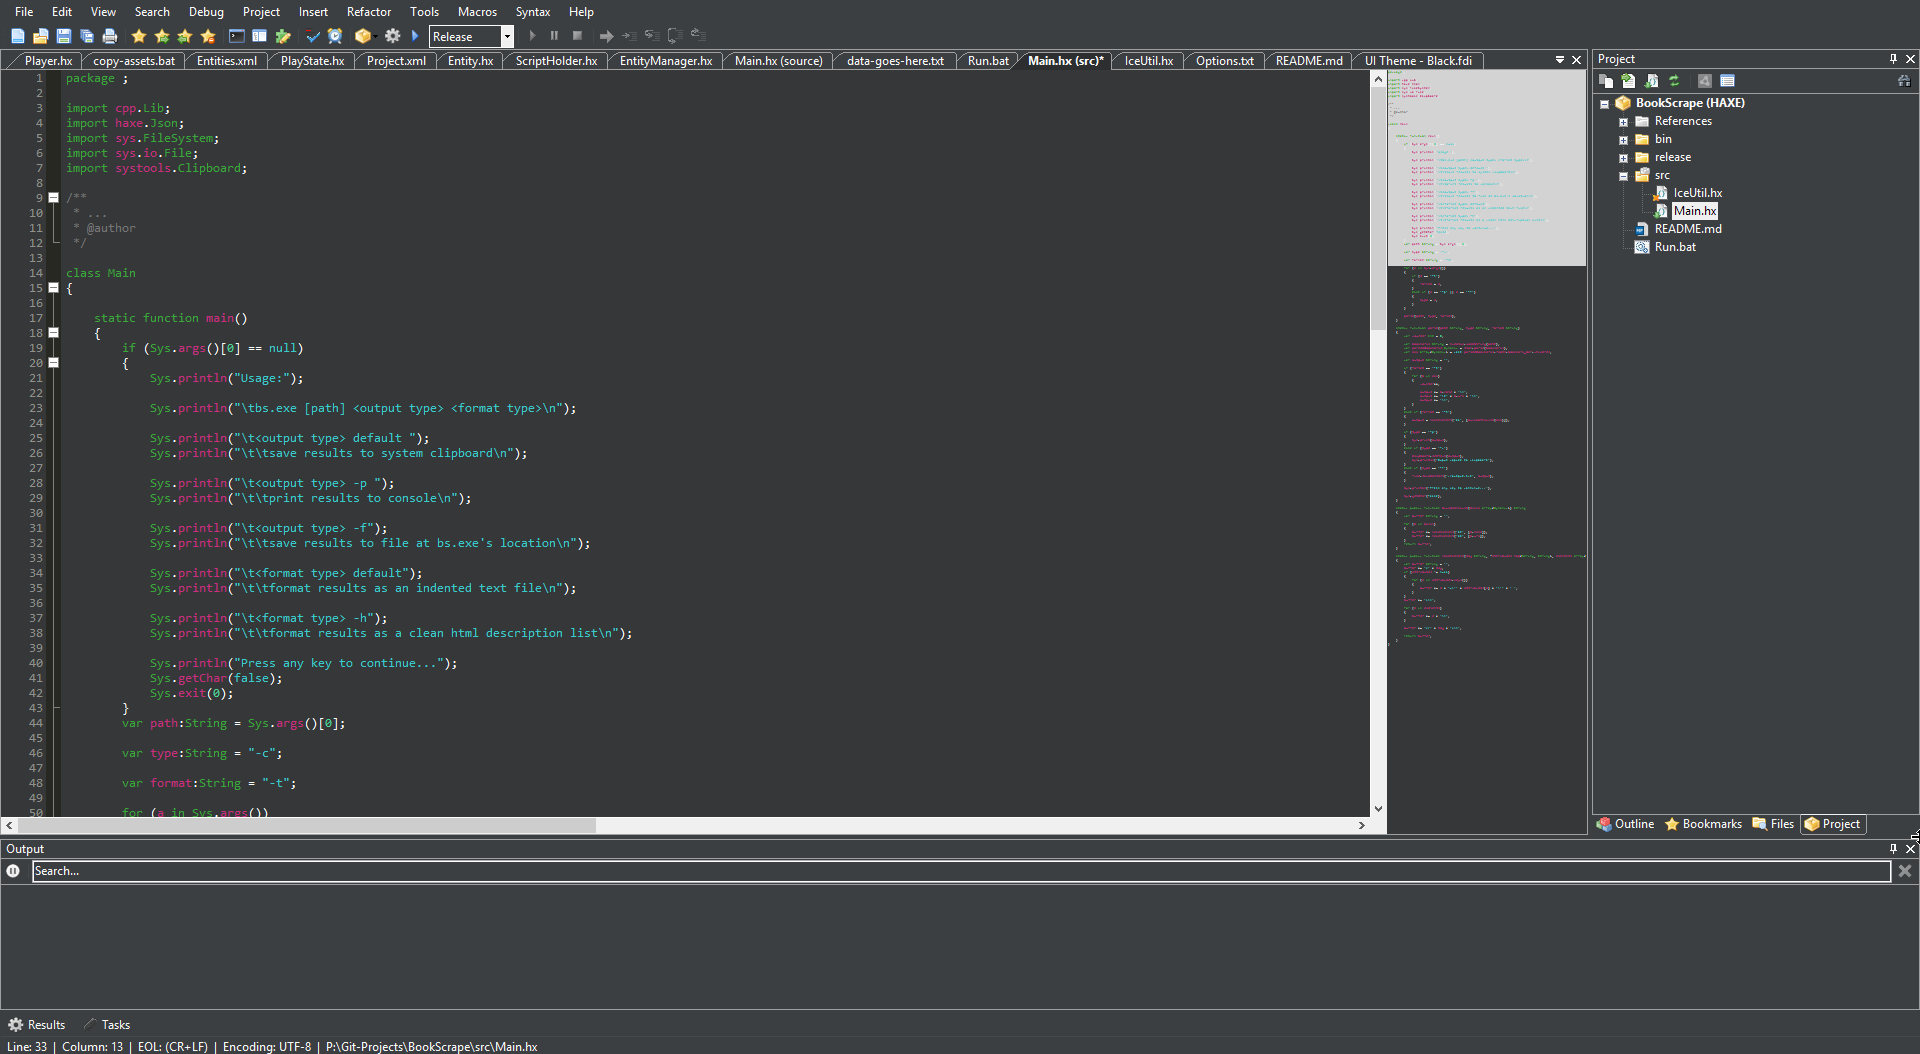
Task: Collapse the src folder in the project tree
Action: click(x=1623, y=176)
